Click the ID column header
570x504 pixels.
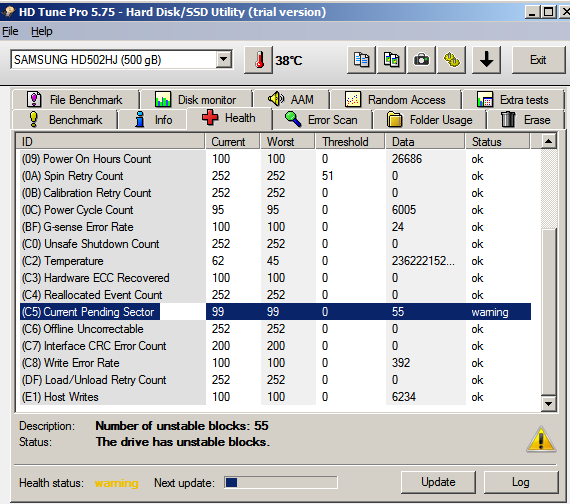click(110, 141)
